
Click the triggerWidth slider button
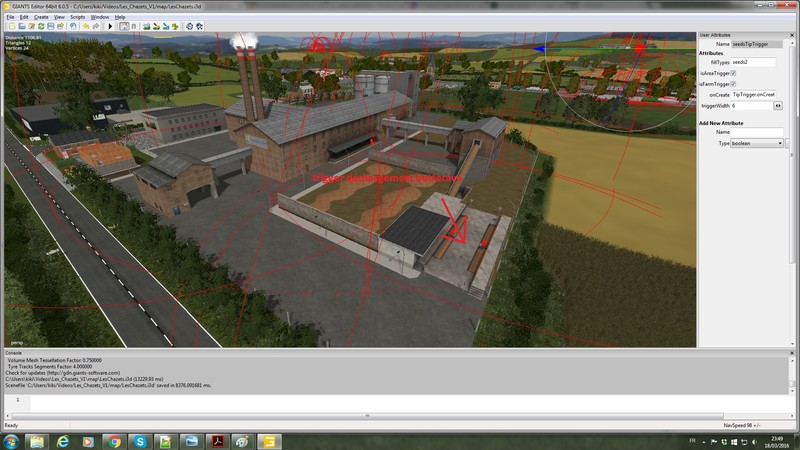pyautogui.click(x=778, y=105)
